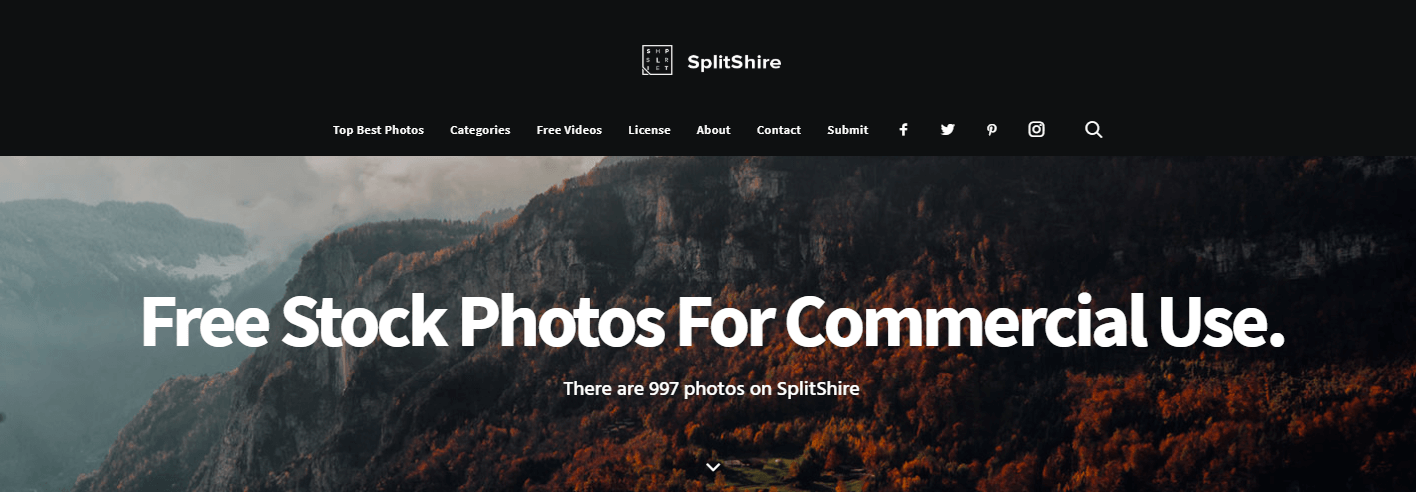Navigate to the About page
The width and height of the screenshot is (1416, 492).
point(713,130)
